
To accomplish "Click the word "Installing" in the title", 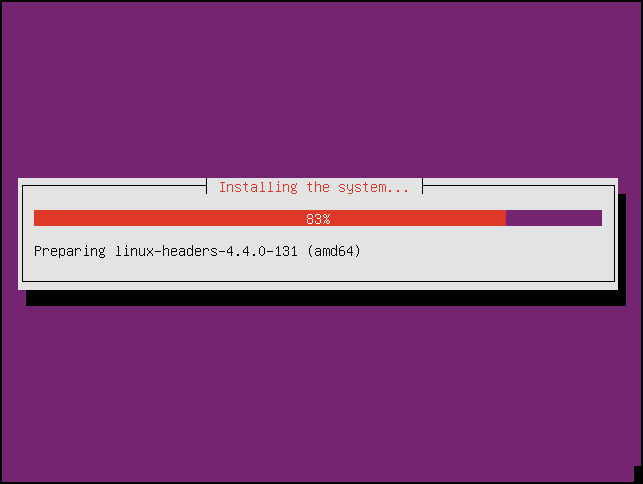I will 258,187.
